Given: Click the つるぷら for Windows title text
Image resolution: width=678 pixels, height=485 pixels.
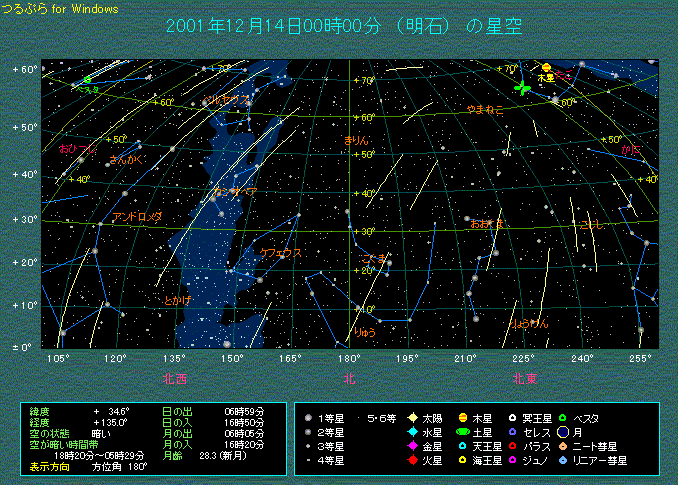Looking at the screenshot, I should pos(60,8).
